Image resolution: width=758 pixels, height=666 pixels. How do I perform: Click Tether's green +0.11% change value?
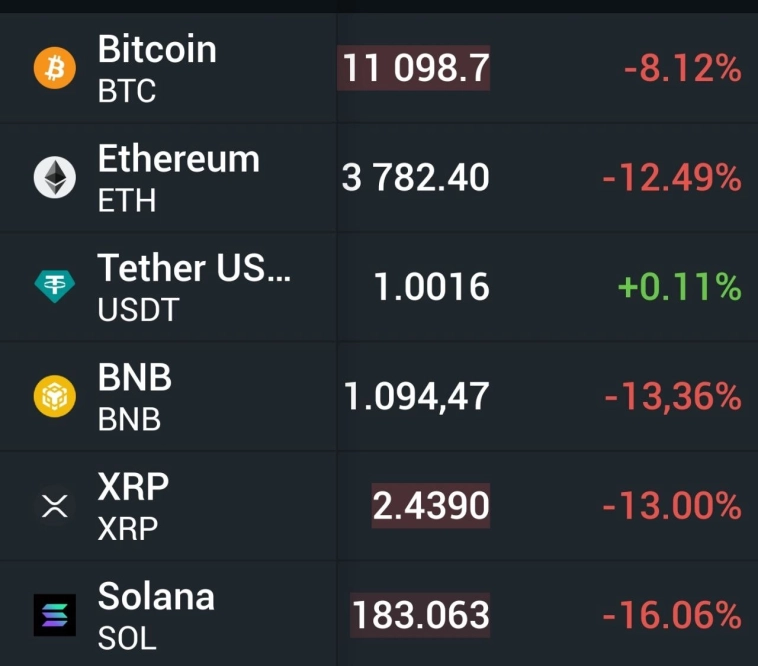click(x=679, y=288)
